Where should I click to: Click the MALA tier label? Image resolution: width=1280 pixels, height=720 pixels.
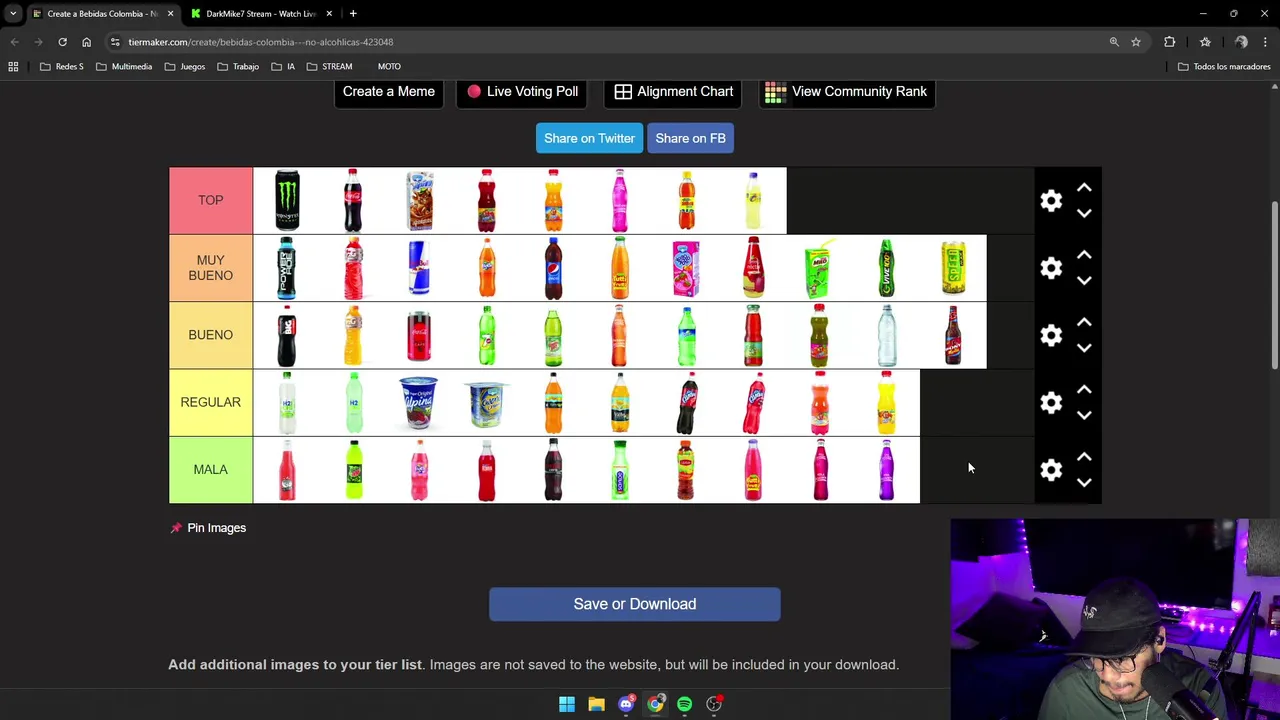[x=211, y=470]
